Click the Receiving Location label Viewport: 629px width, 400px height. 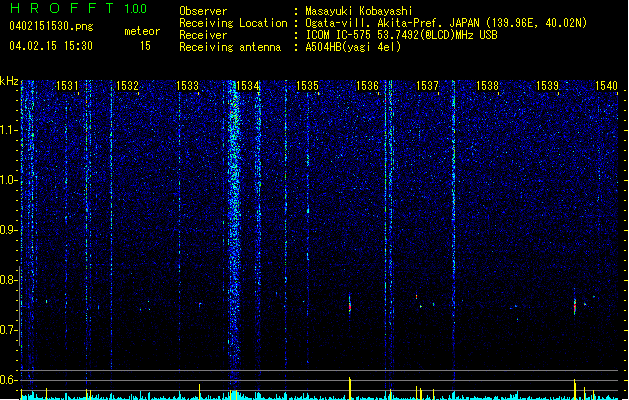tap(233, 23)
